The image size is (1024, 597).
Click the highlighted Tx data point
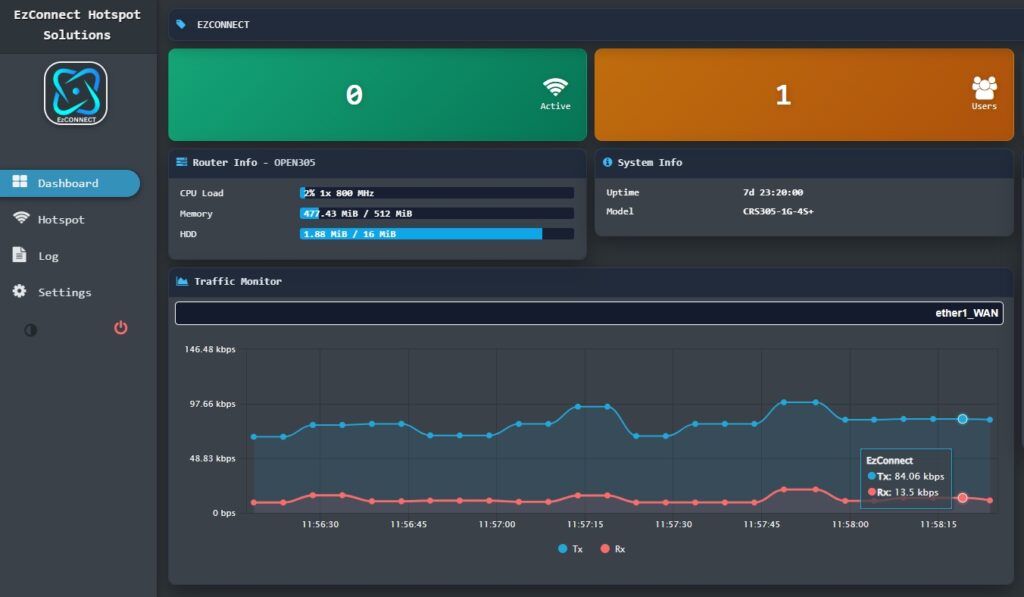pos(962,419)
